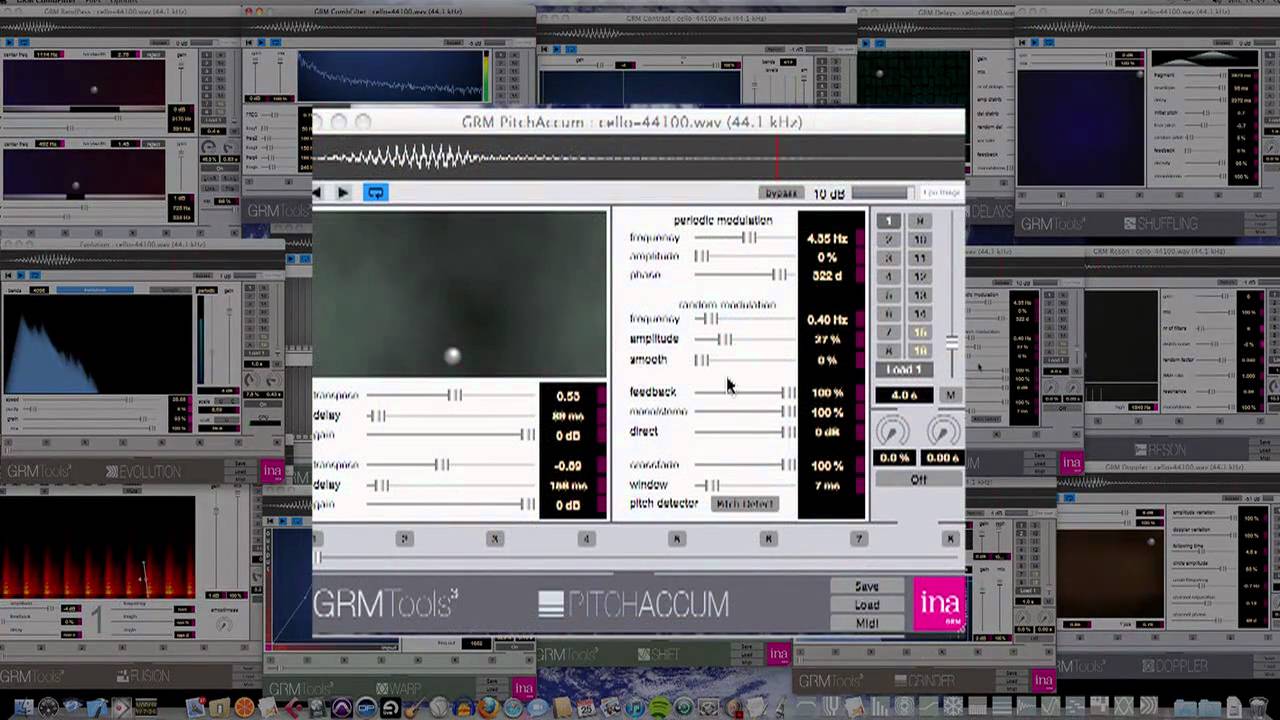Open the Trash in the Dock
Screen dimensions: 1280x720
coord(1258,707)
